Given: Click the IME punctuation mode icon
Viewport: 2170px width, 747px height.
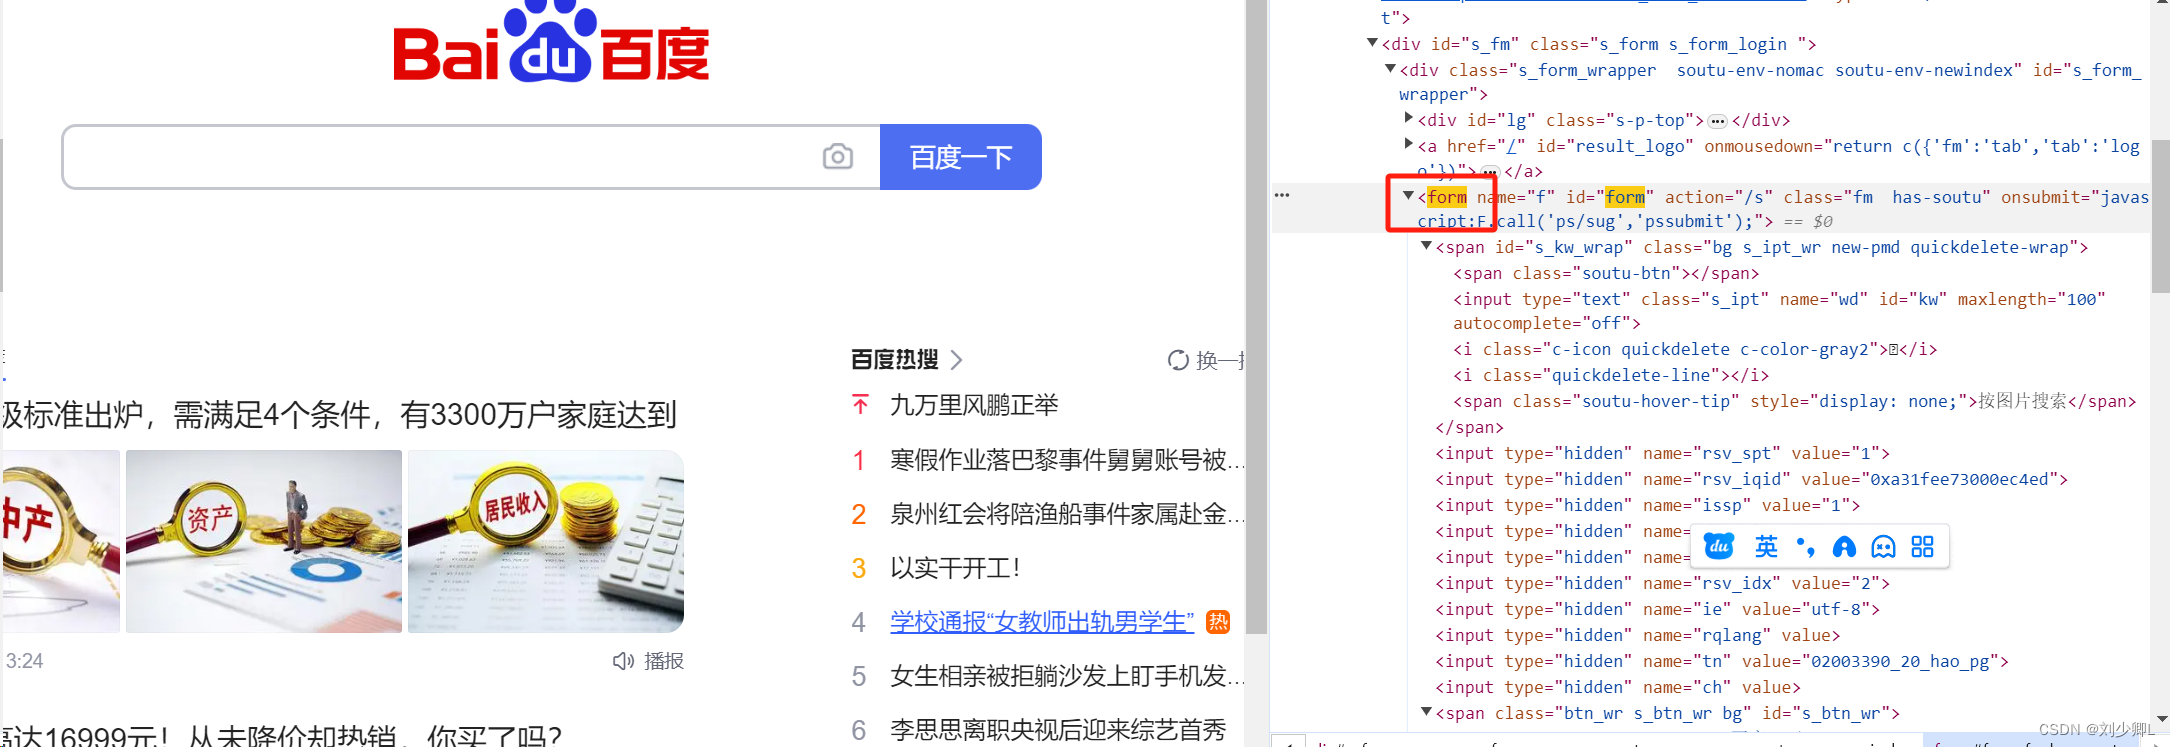Looking at the screenshot, I should 1805,546.
